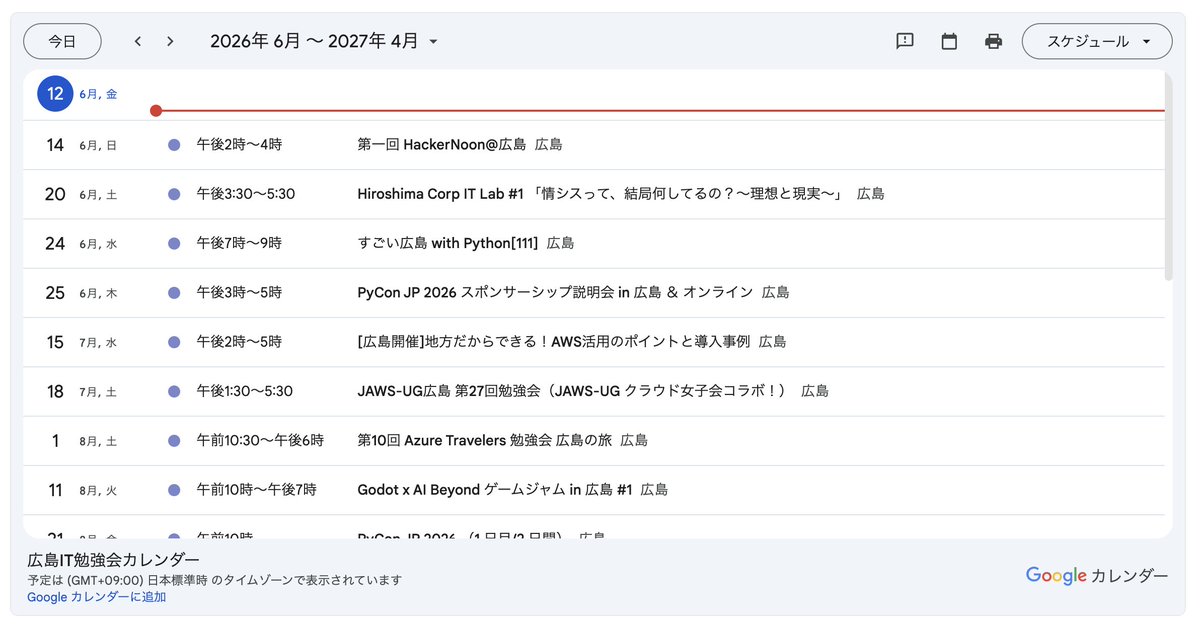Open the スケジュール view dropdown
This screenshot has width=1200, height=627.
1097,41
